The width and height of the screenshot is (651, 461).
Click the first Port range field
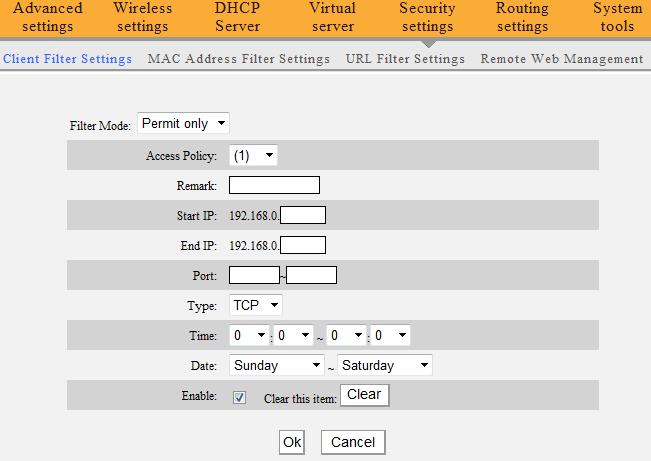pyautogui.click(x=253, y=275)
